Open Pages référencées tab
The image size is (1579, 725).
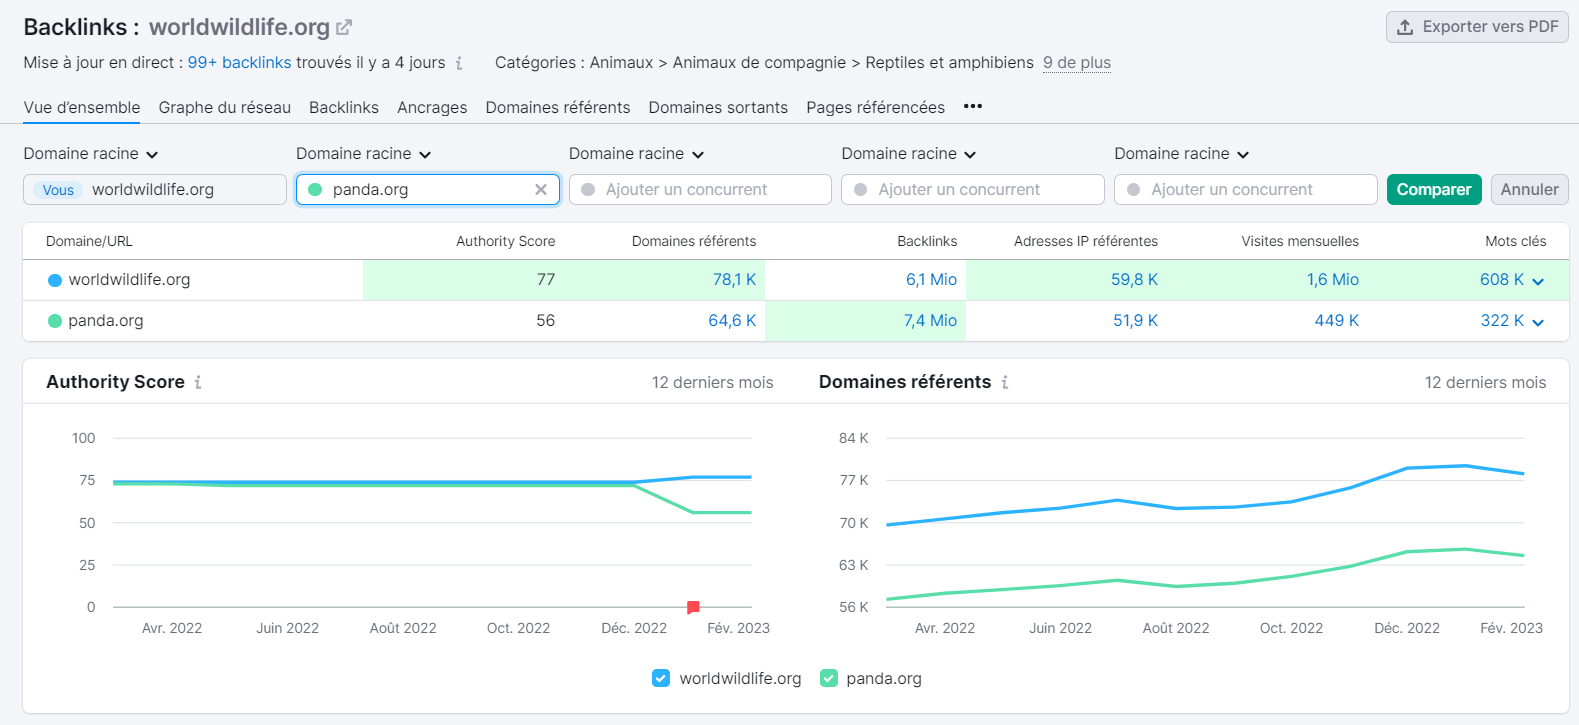[875, 107]
